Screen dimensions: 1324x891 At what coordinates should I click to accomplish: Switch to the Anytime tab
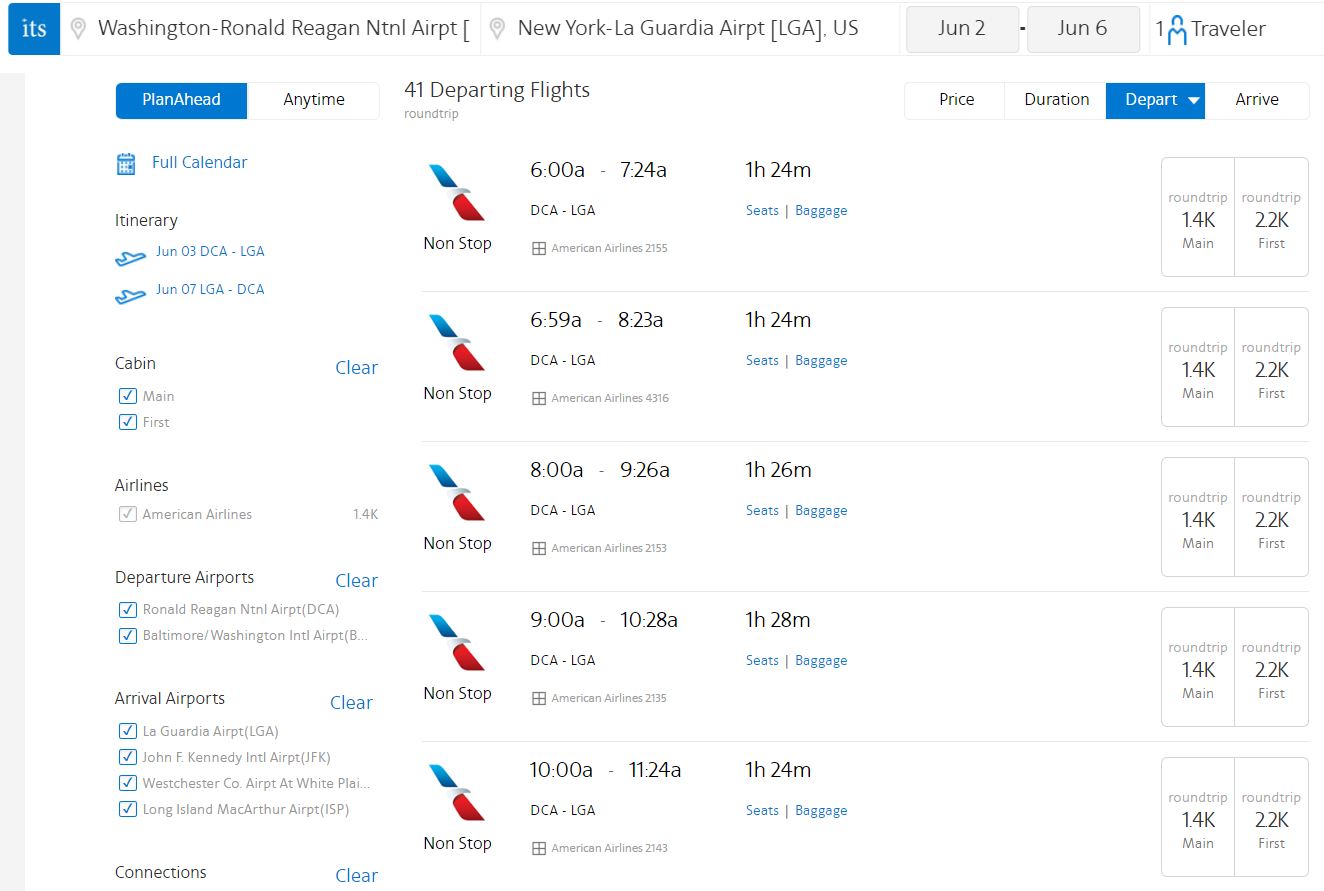tap(313, 100)
